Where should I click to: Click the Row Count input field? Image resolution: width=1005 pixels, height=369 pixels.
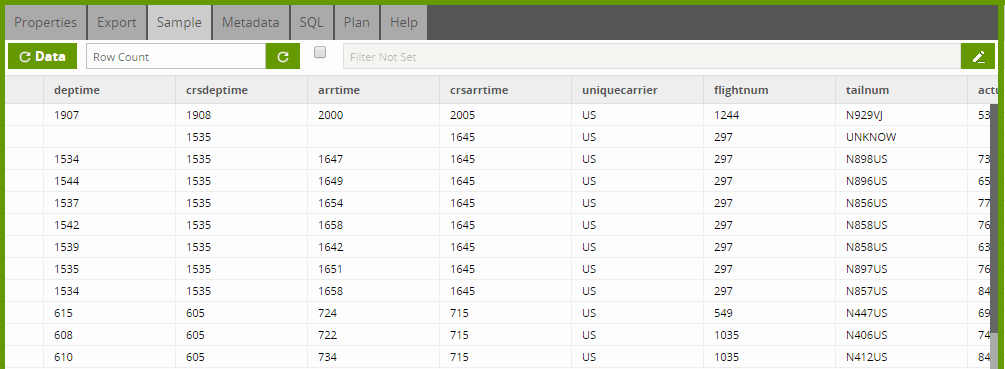[176, 56]
